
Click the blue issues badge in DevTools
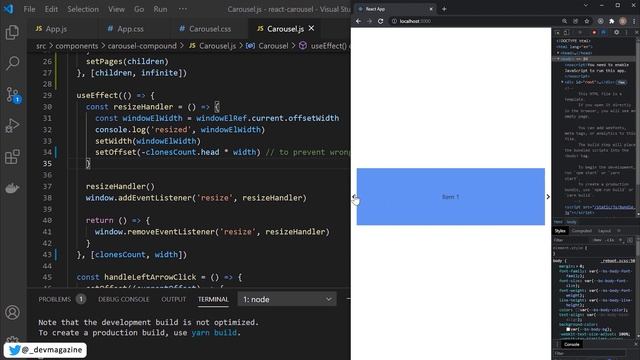604,32
